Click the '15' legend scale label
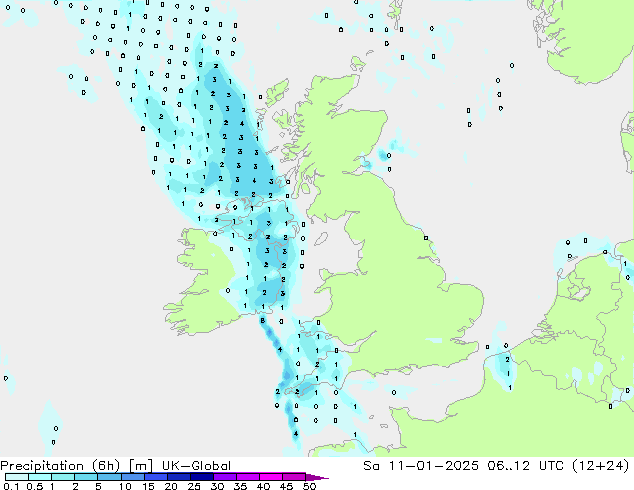 click(x=148, y=486)
